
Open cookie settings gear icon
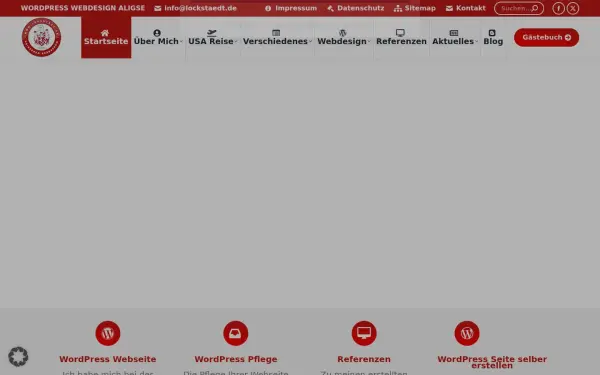[18, 357]
